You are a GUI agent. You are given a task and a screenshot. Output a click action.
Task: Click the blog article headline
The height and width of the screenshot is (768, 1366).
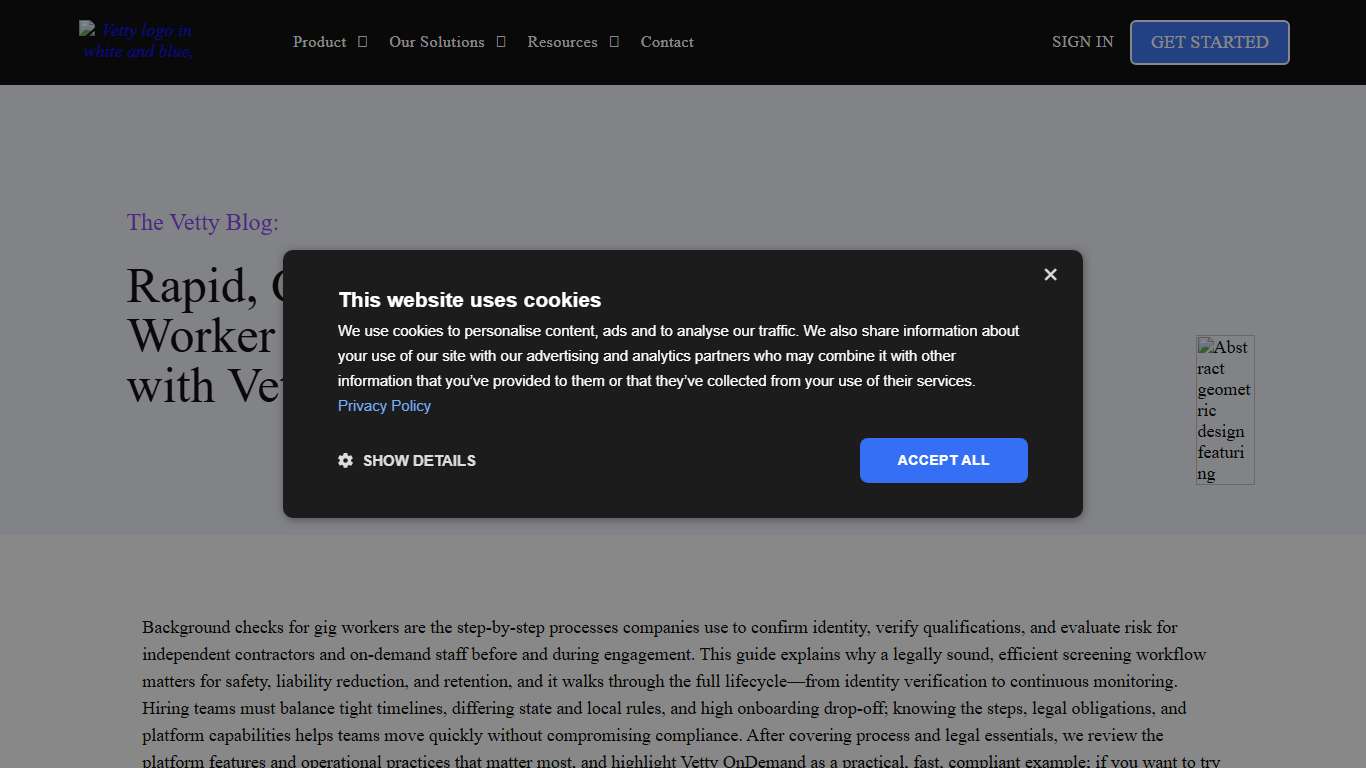200,336
